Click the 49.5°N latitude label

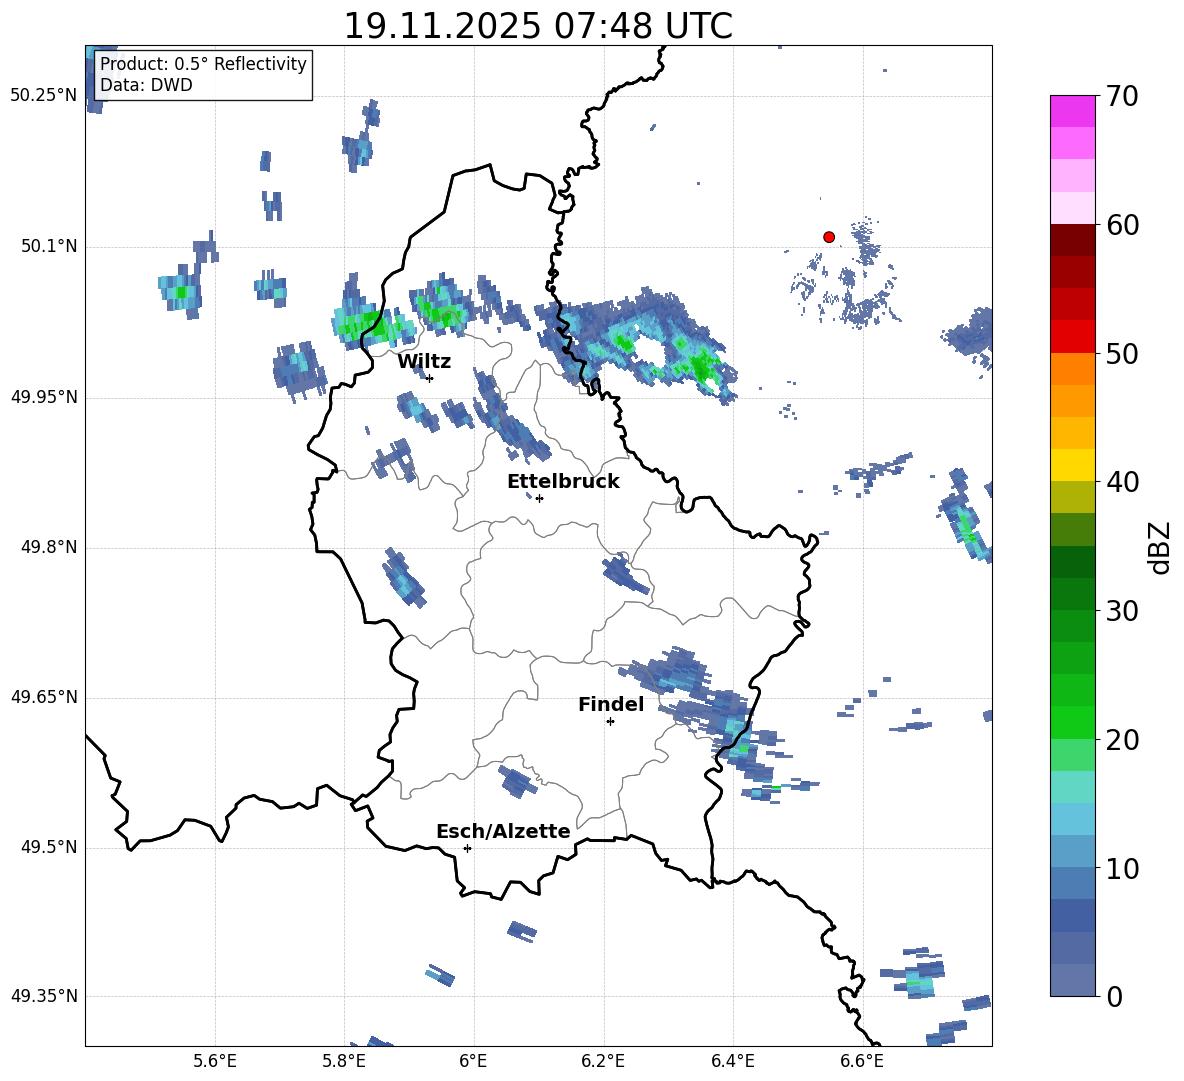pos(49,847)
